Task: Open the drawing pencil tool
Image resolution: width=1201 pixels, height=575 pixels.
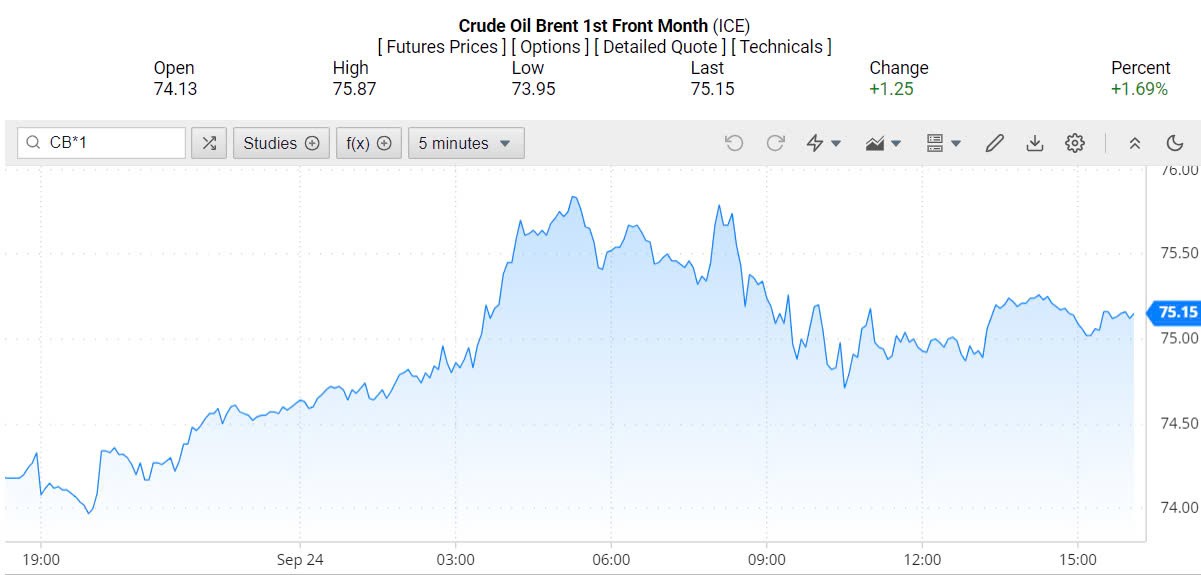Action: (994, 143)
